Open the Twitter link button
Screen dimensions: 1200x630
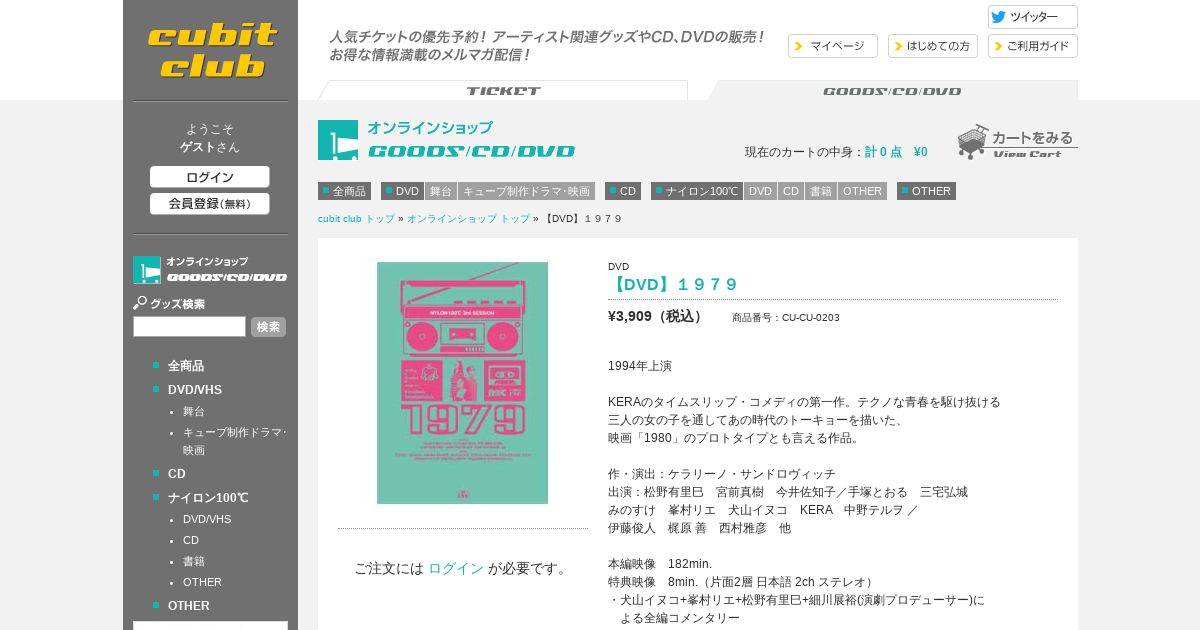1033,17
